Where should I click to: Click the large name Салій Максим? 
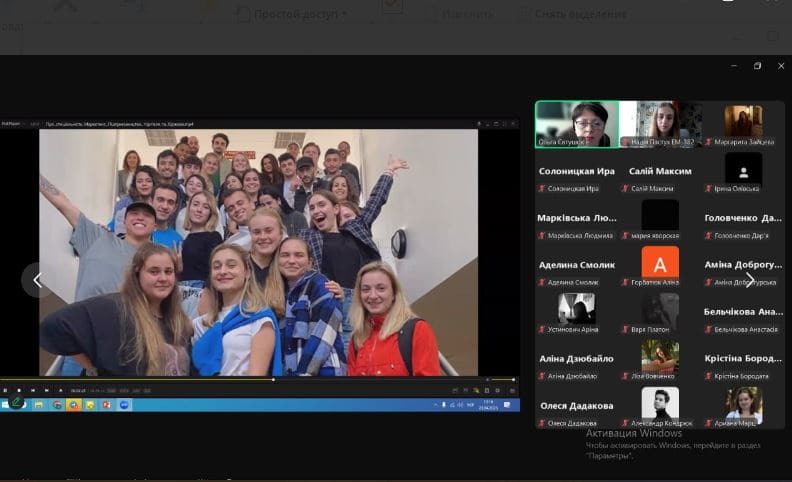pyautogui.click(x=660, y=171)
